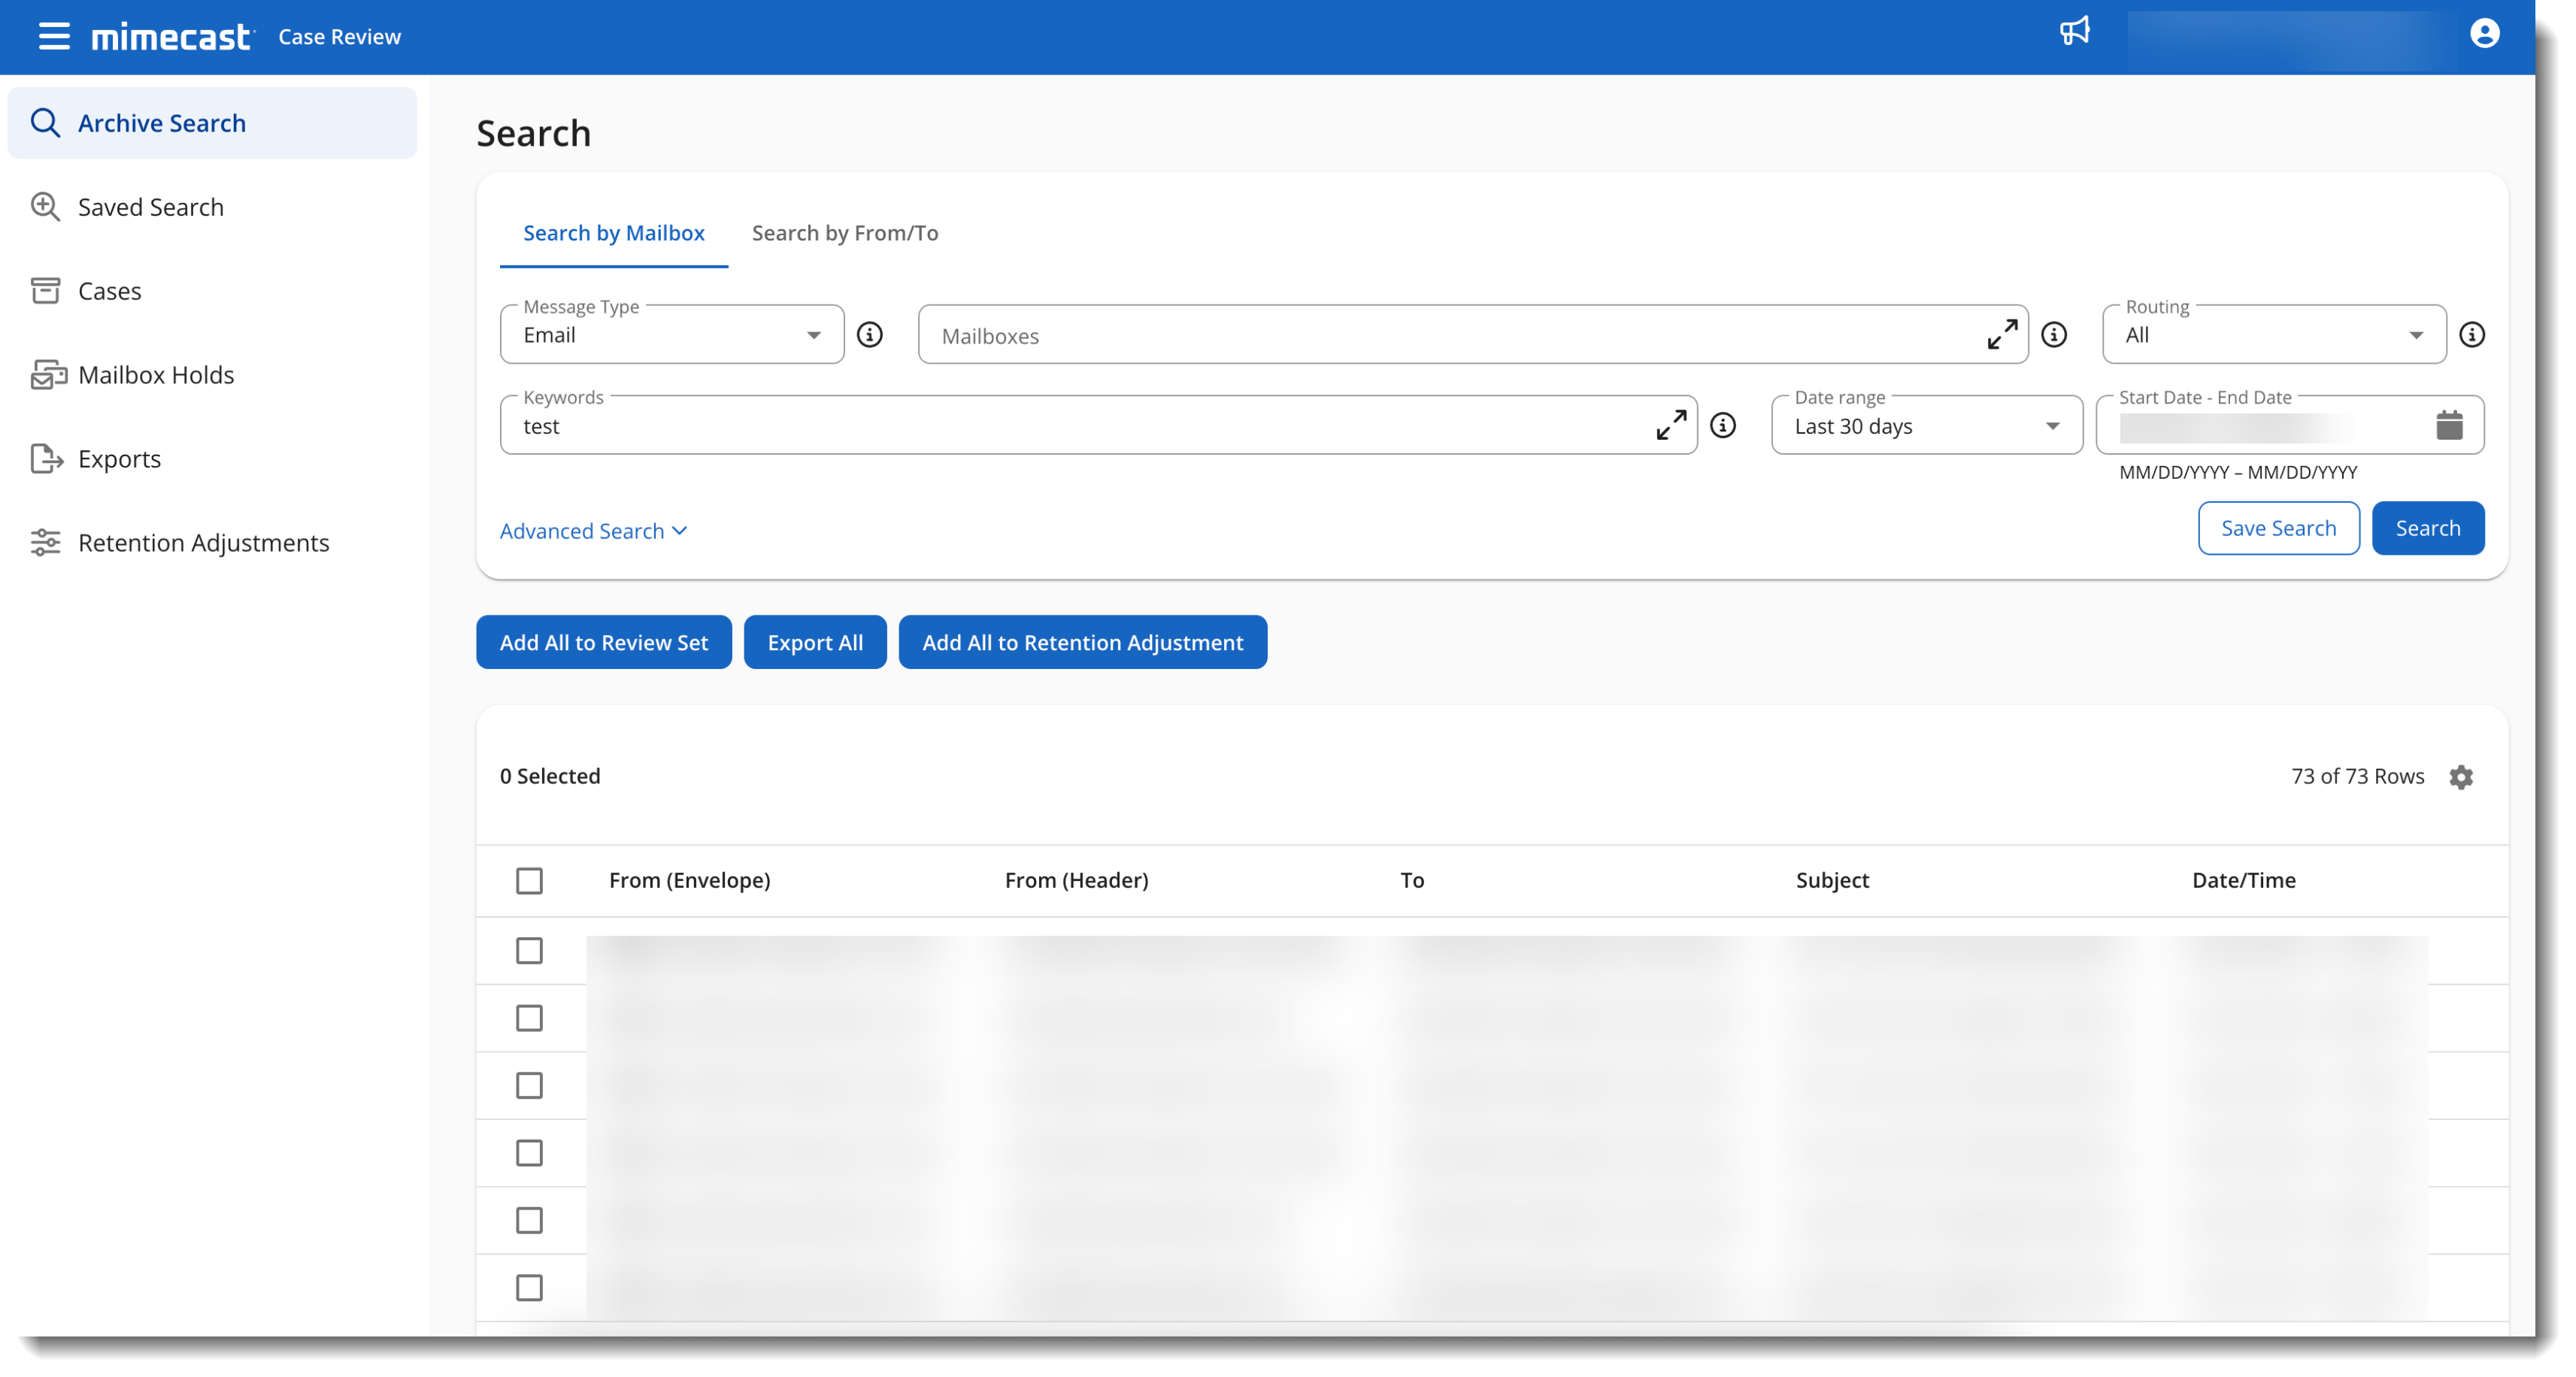Image resolution: width=2576 pixels, height=1377 pixels.
Task: Click inside the Mailboxes input field
Action: pyautogui.click(x=1400, y=335)
